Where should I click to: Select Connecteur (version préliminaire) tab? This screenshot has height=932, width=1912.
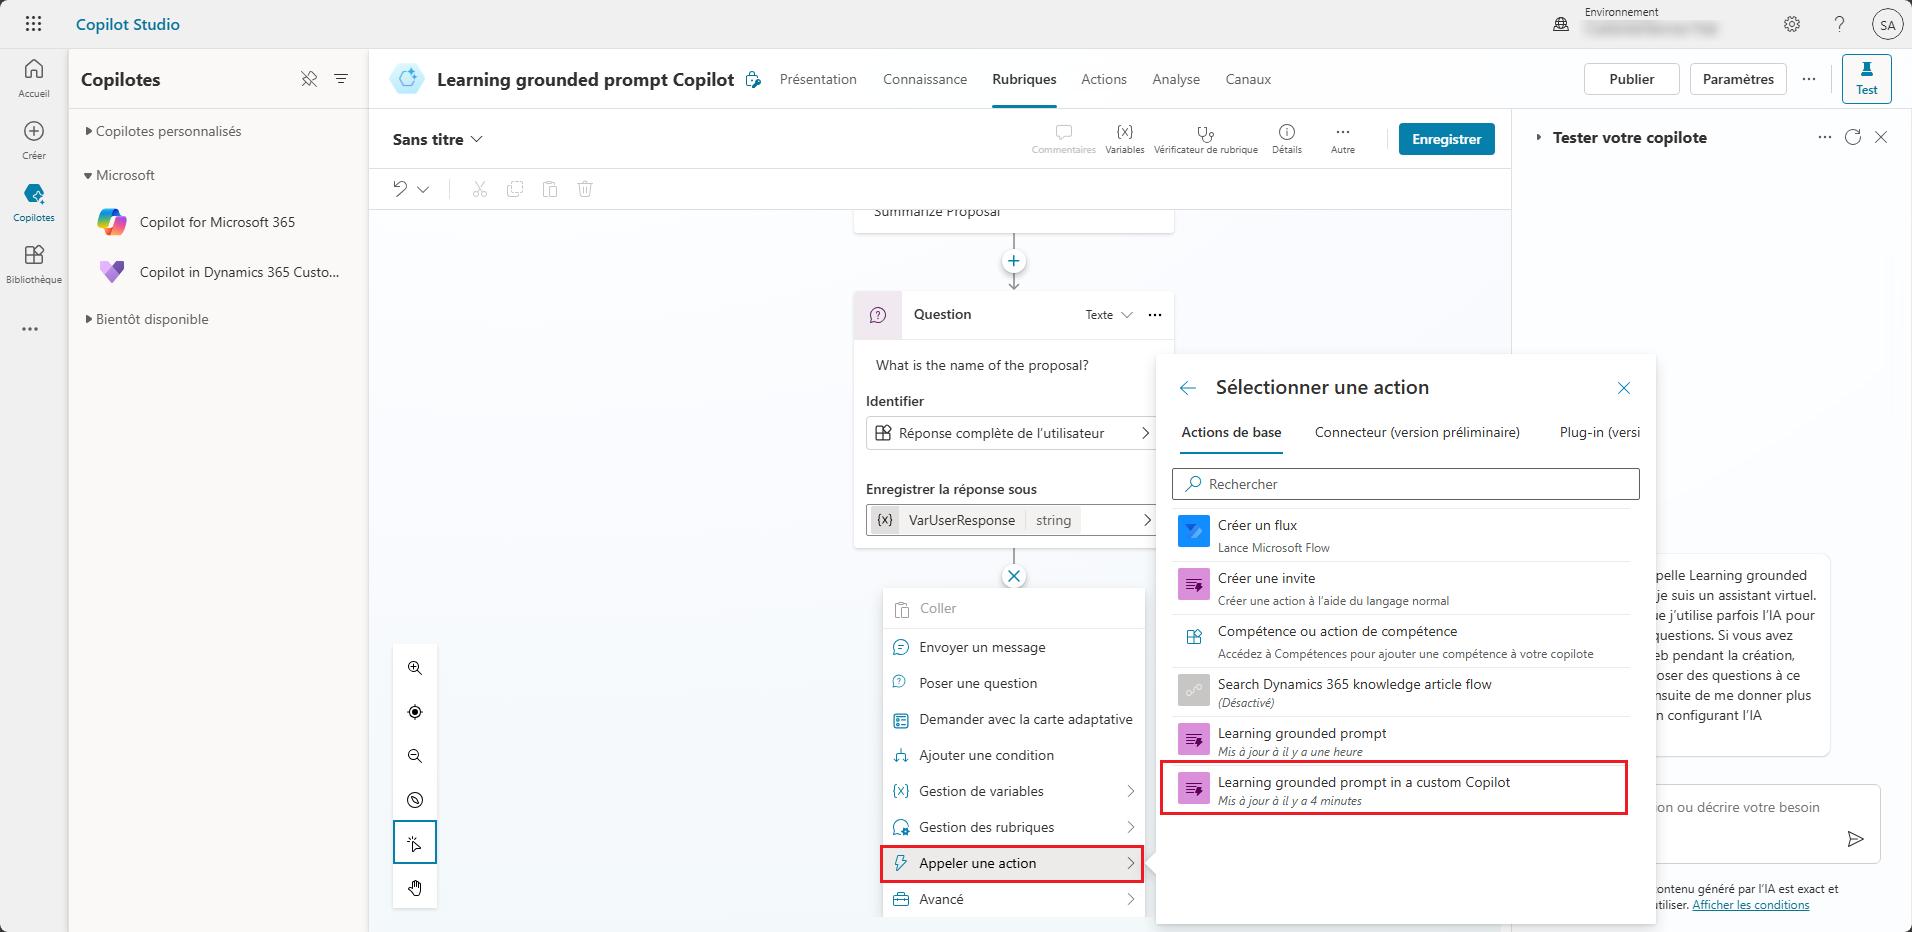pos(1417,432)
